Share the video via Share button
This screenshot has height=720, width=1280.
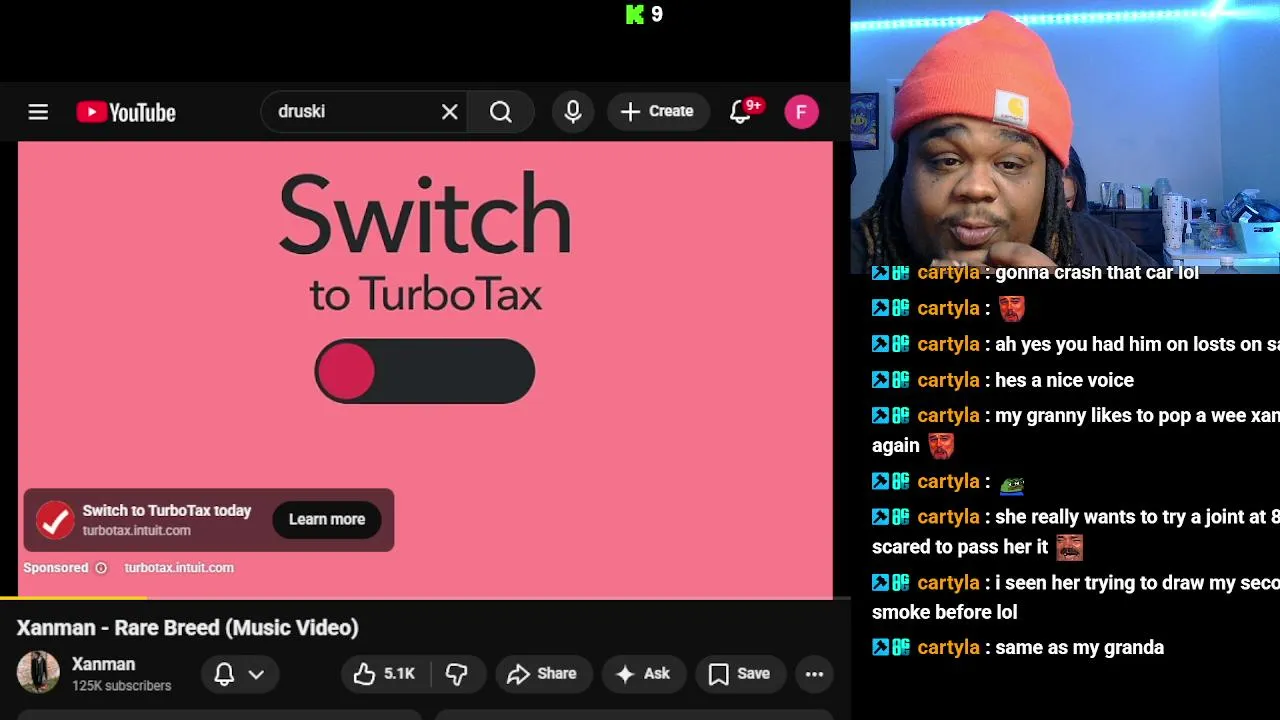click(x=542, y=674)
